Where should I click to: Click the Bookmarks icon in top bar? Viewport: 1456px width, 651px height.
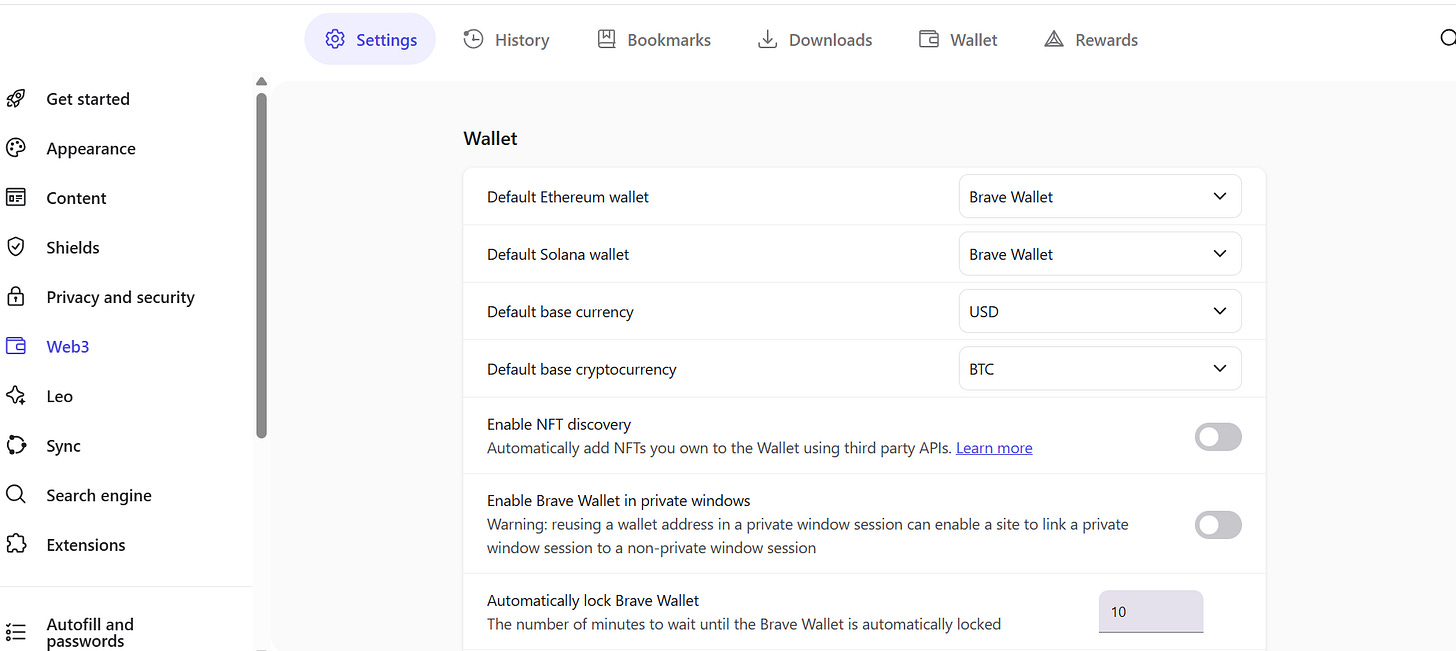click(606, 39)
